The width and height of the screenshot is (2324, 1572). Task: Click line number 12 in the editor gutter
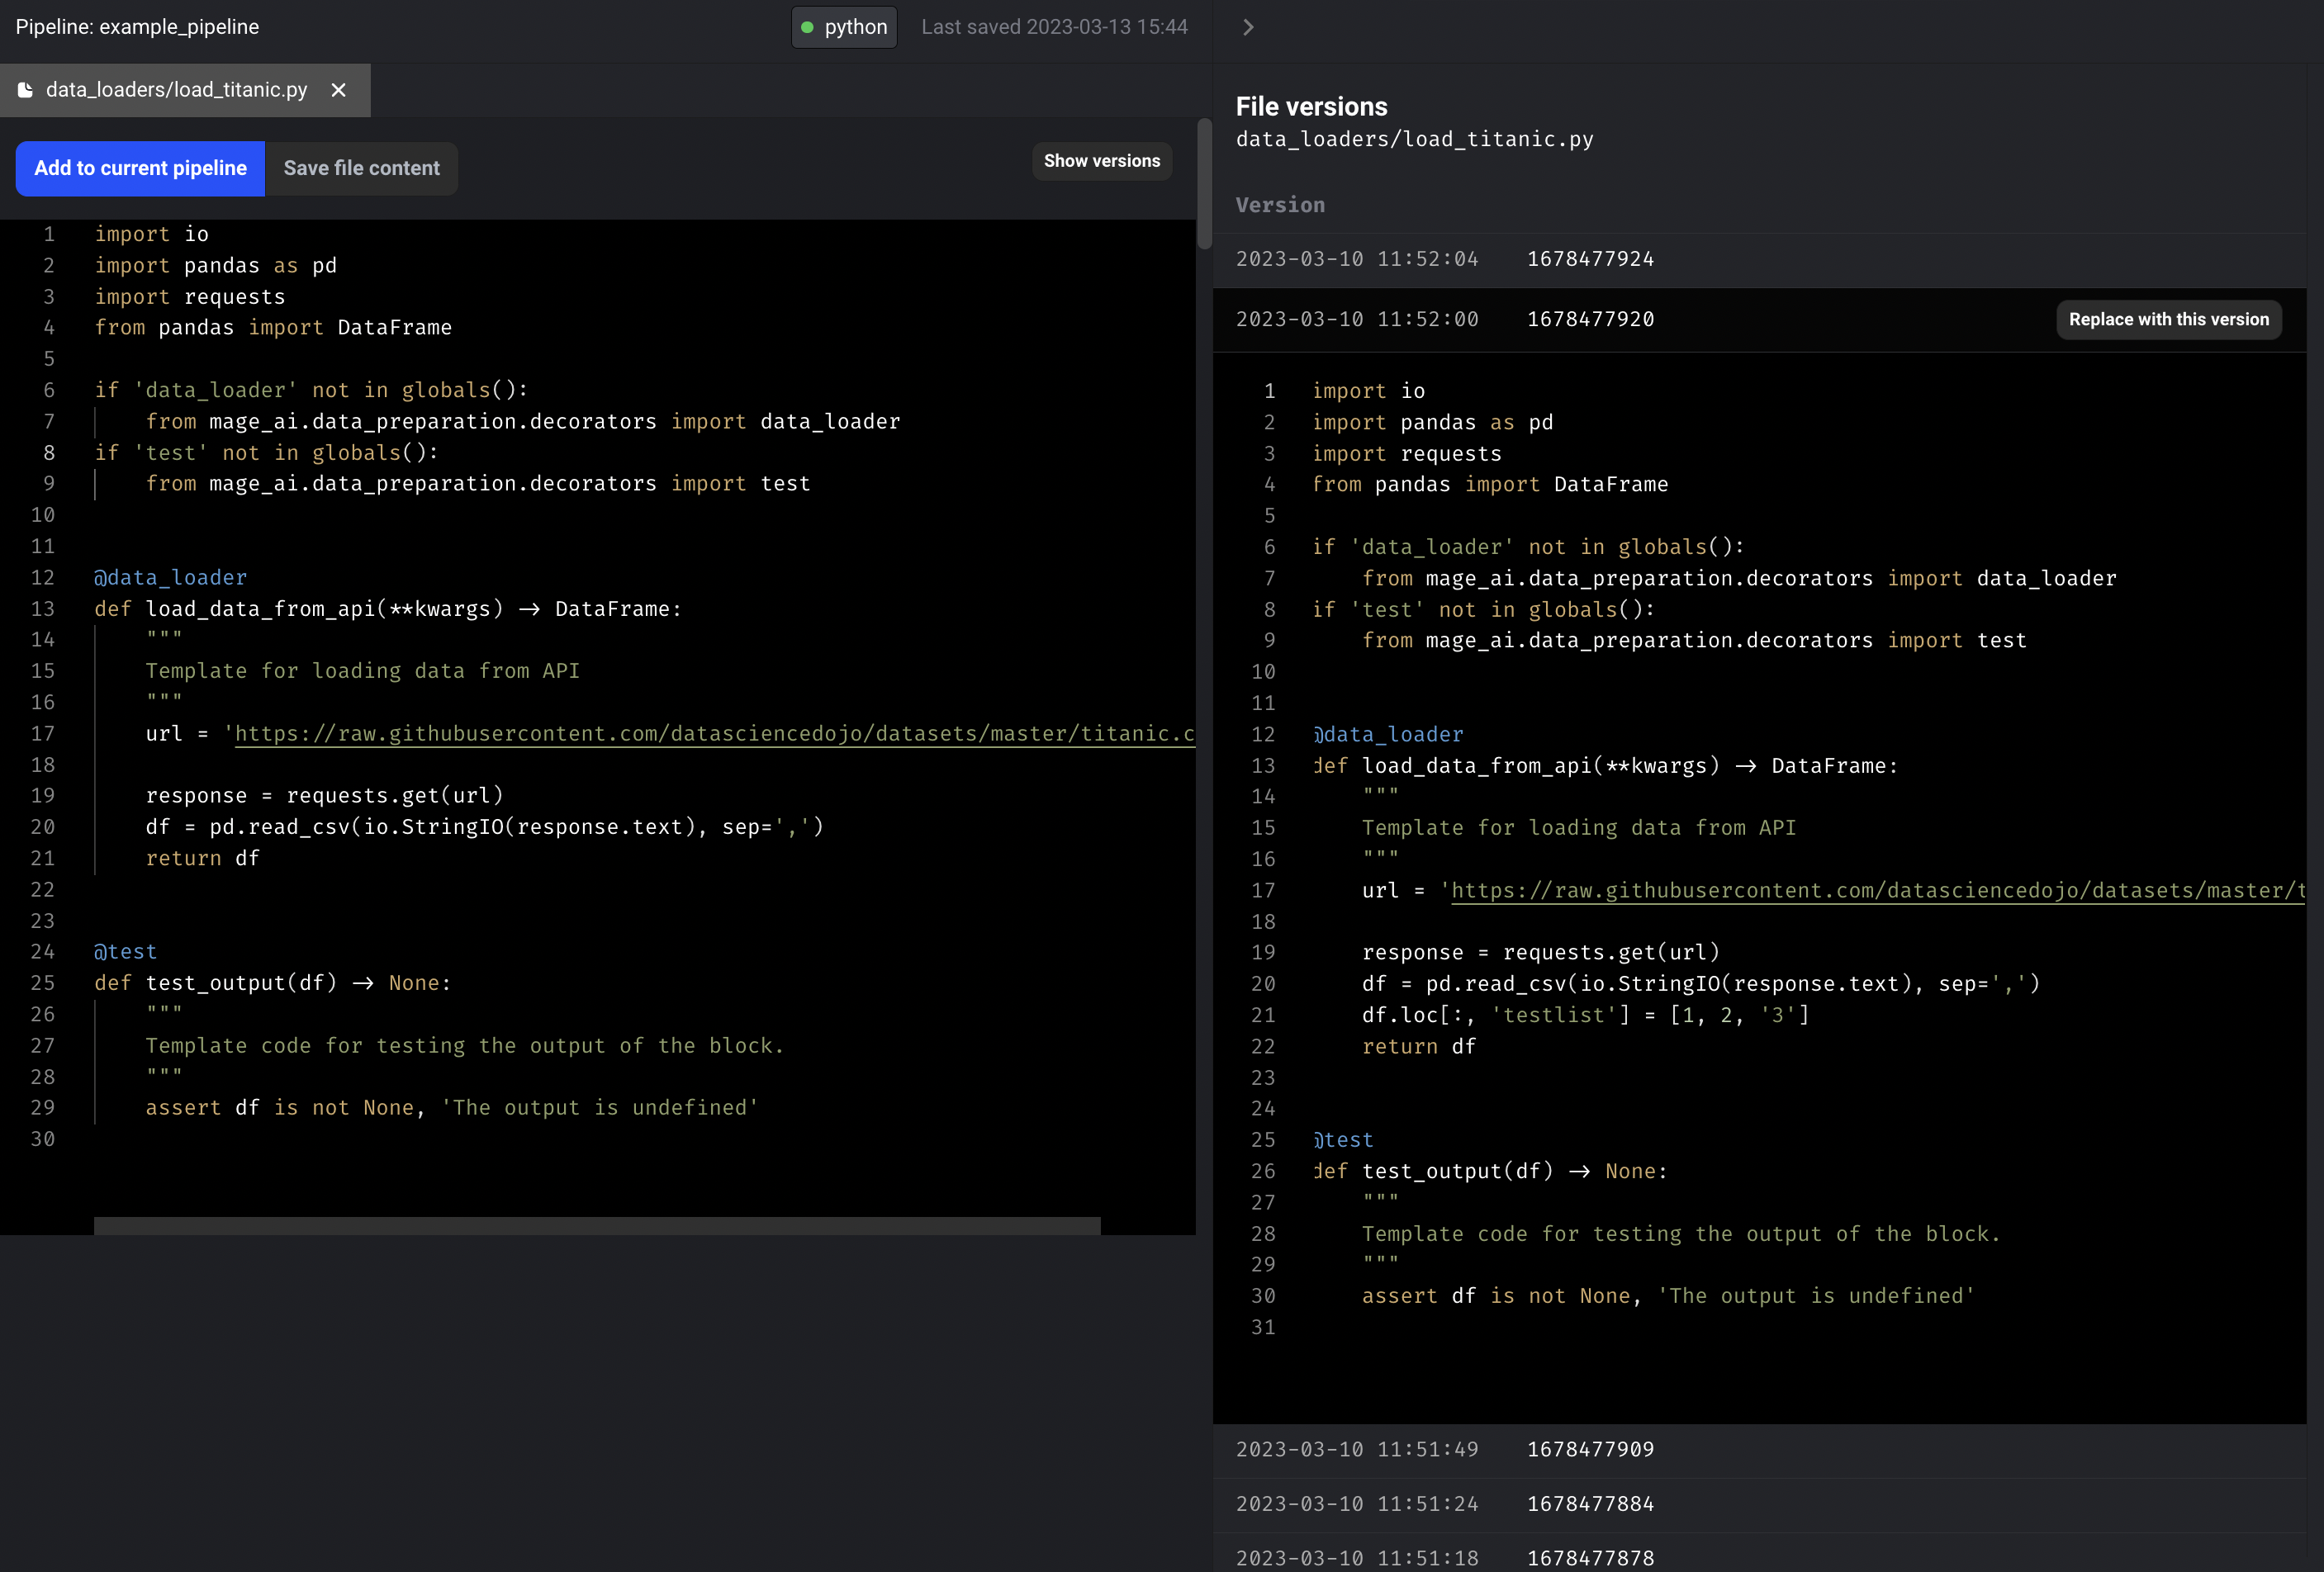point(42,578)
